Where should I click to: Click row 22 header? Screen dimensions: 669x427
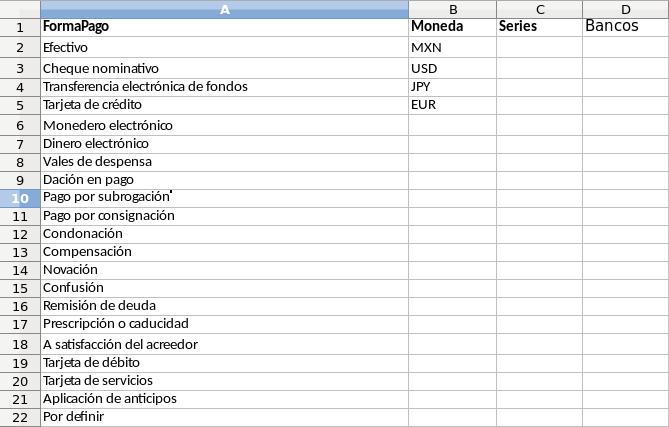(20, 416)
